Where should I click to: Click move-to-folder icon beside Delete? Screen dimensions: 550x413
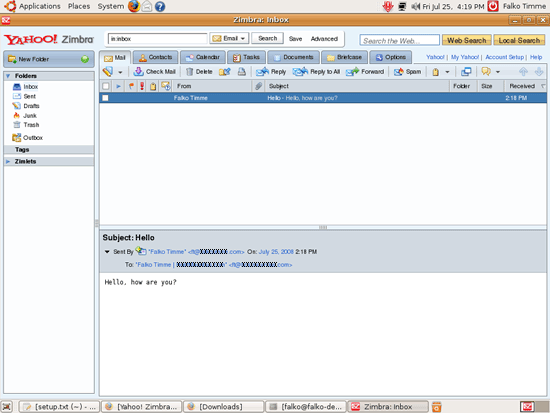(x=224, y=72)
